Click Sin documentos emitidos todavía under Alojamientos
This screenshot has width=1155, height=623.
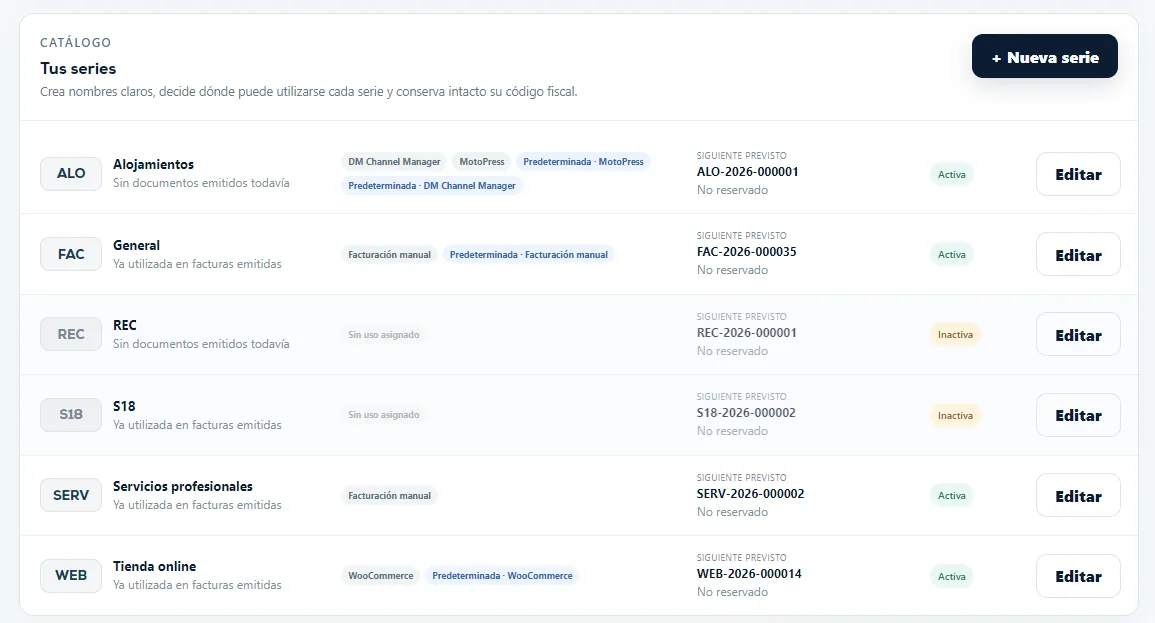pos(201,183)
